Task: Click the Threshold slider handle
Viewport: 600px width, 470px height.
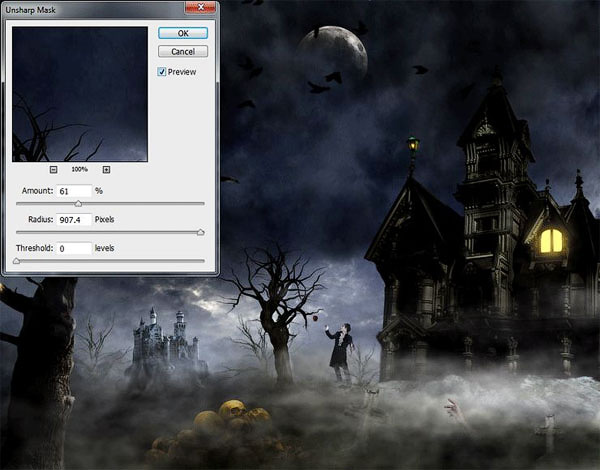Action: coord(16,261)
